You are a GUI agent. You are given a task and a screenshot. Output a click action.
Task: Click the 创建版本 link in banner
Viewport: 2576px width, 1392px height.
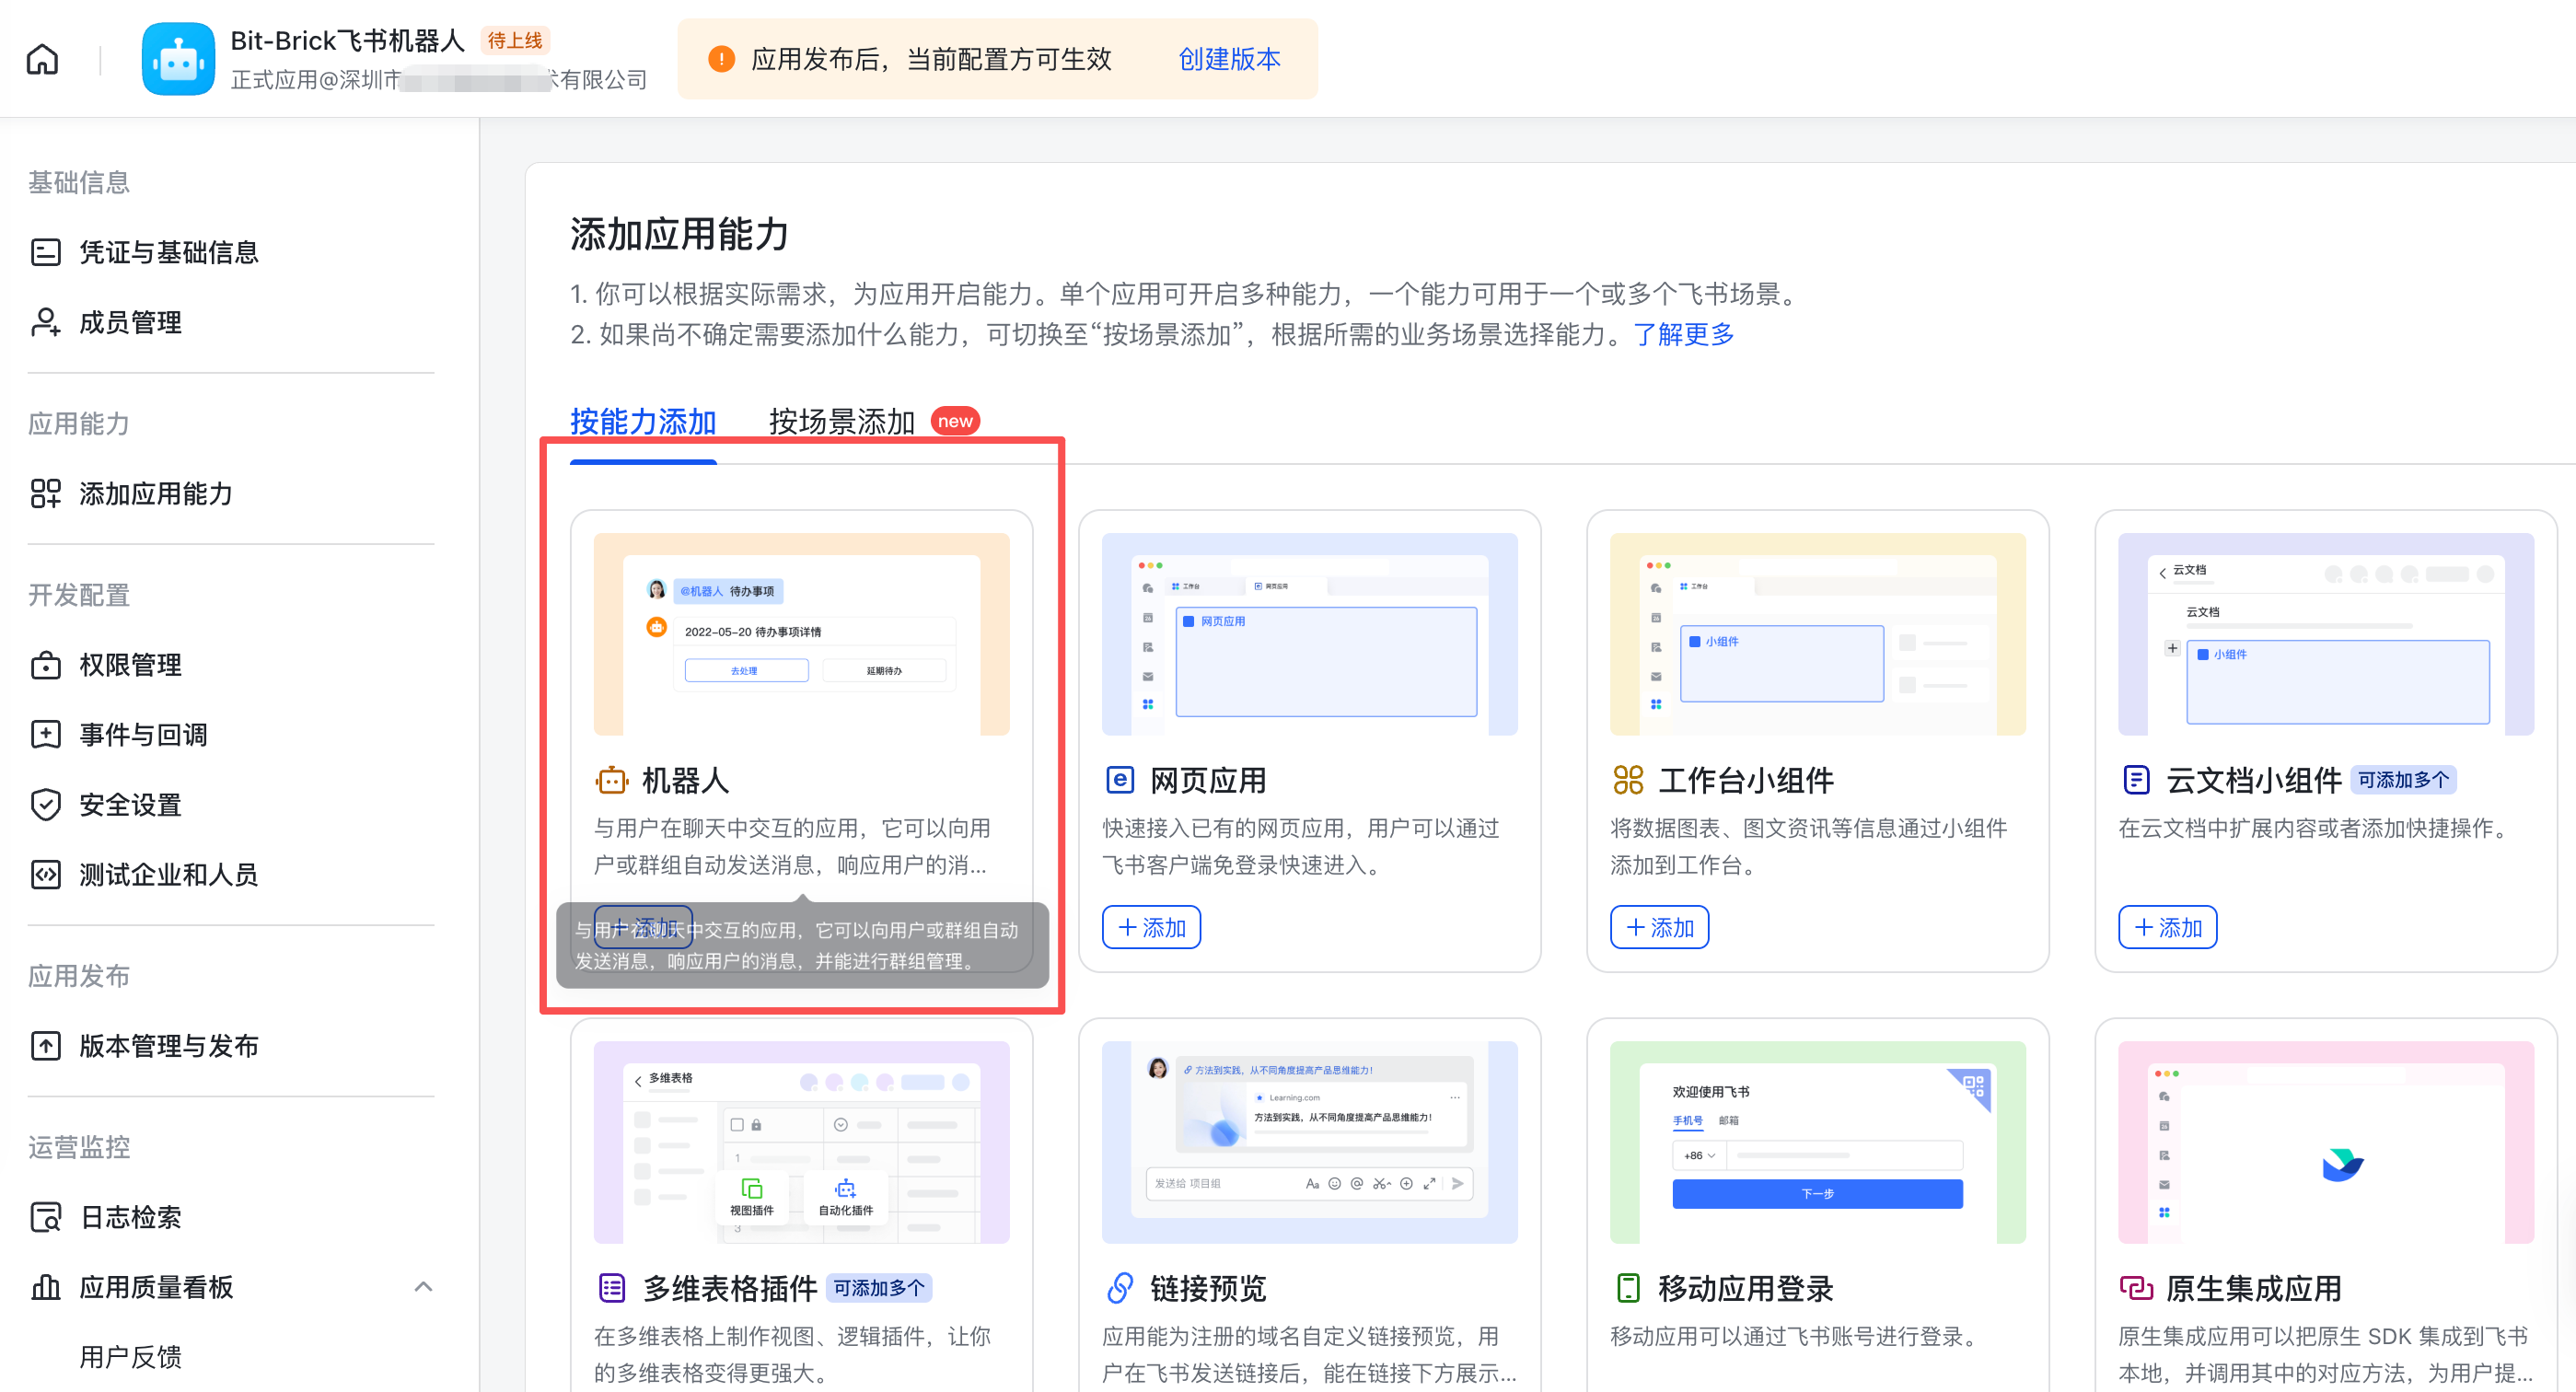coord(1229,59)
